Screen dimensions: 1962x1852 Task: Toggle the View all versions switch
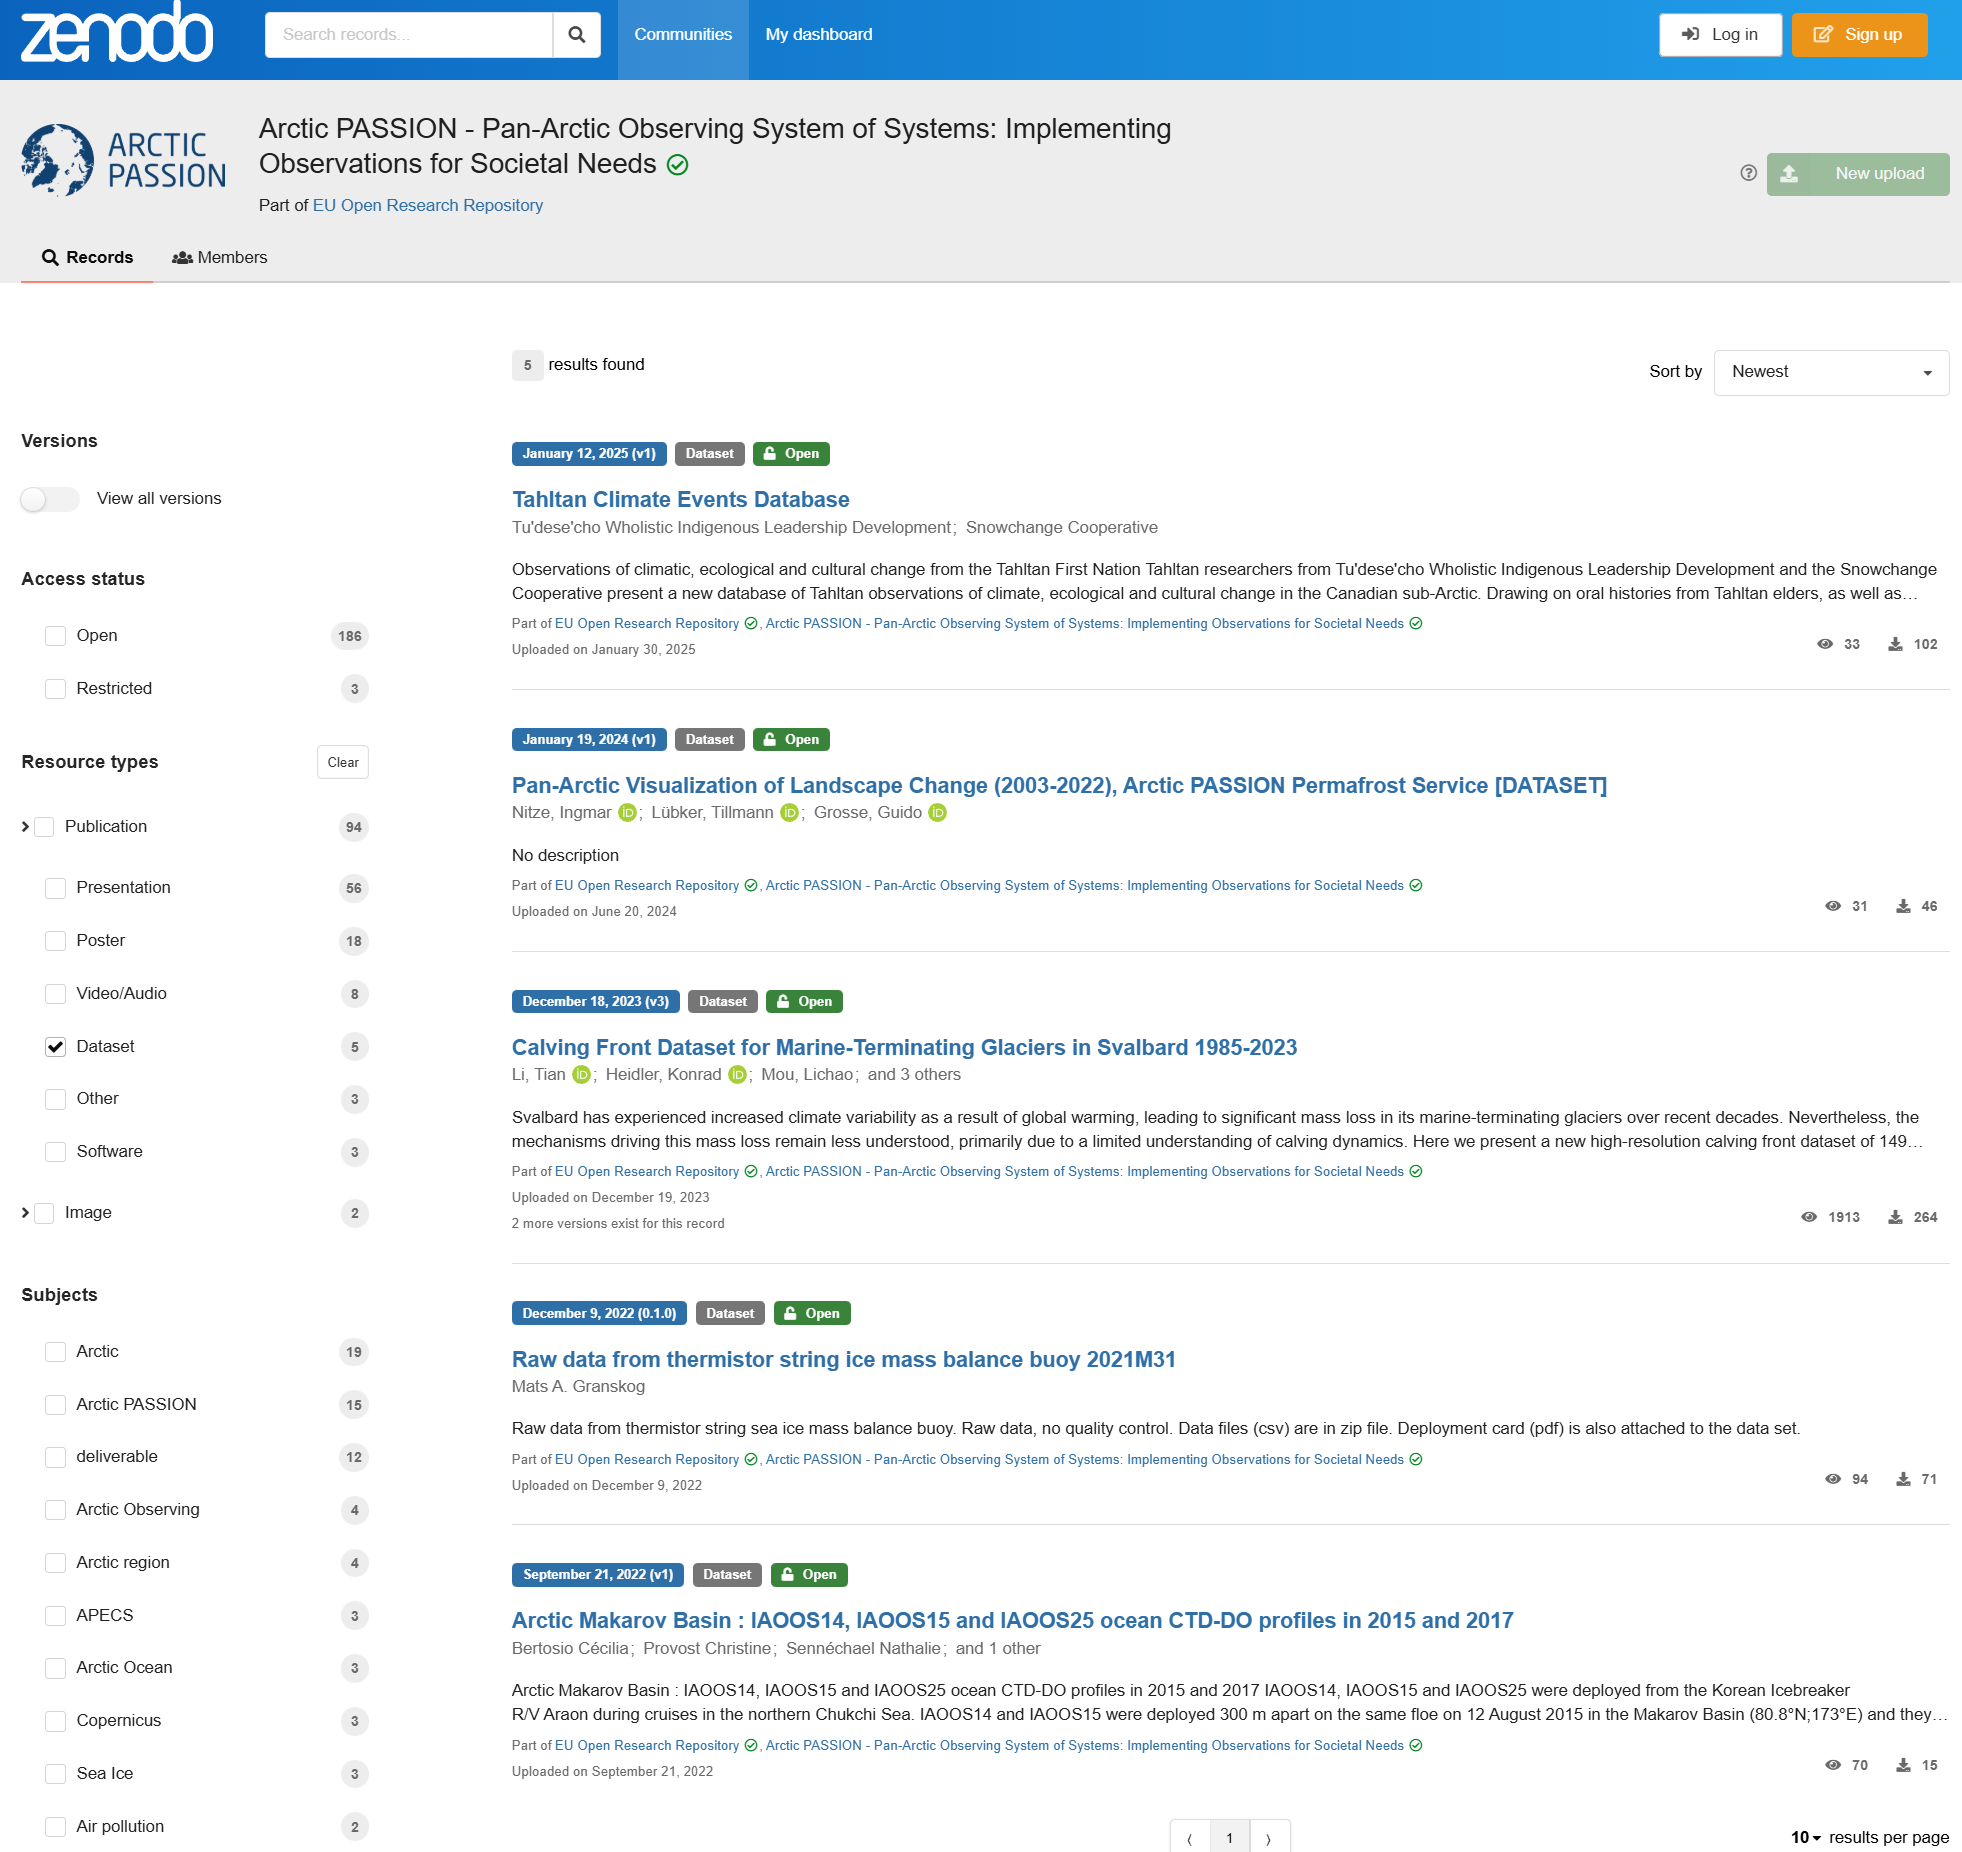click(50, 499)
